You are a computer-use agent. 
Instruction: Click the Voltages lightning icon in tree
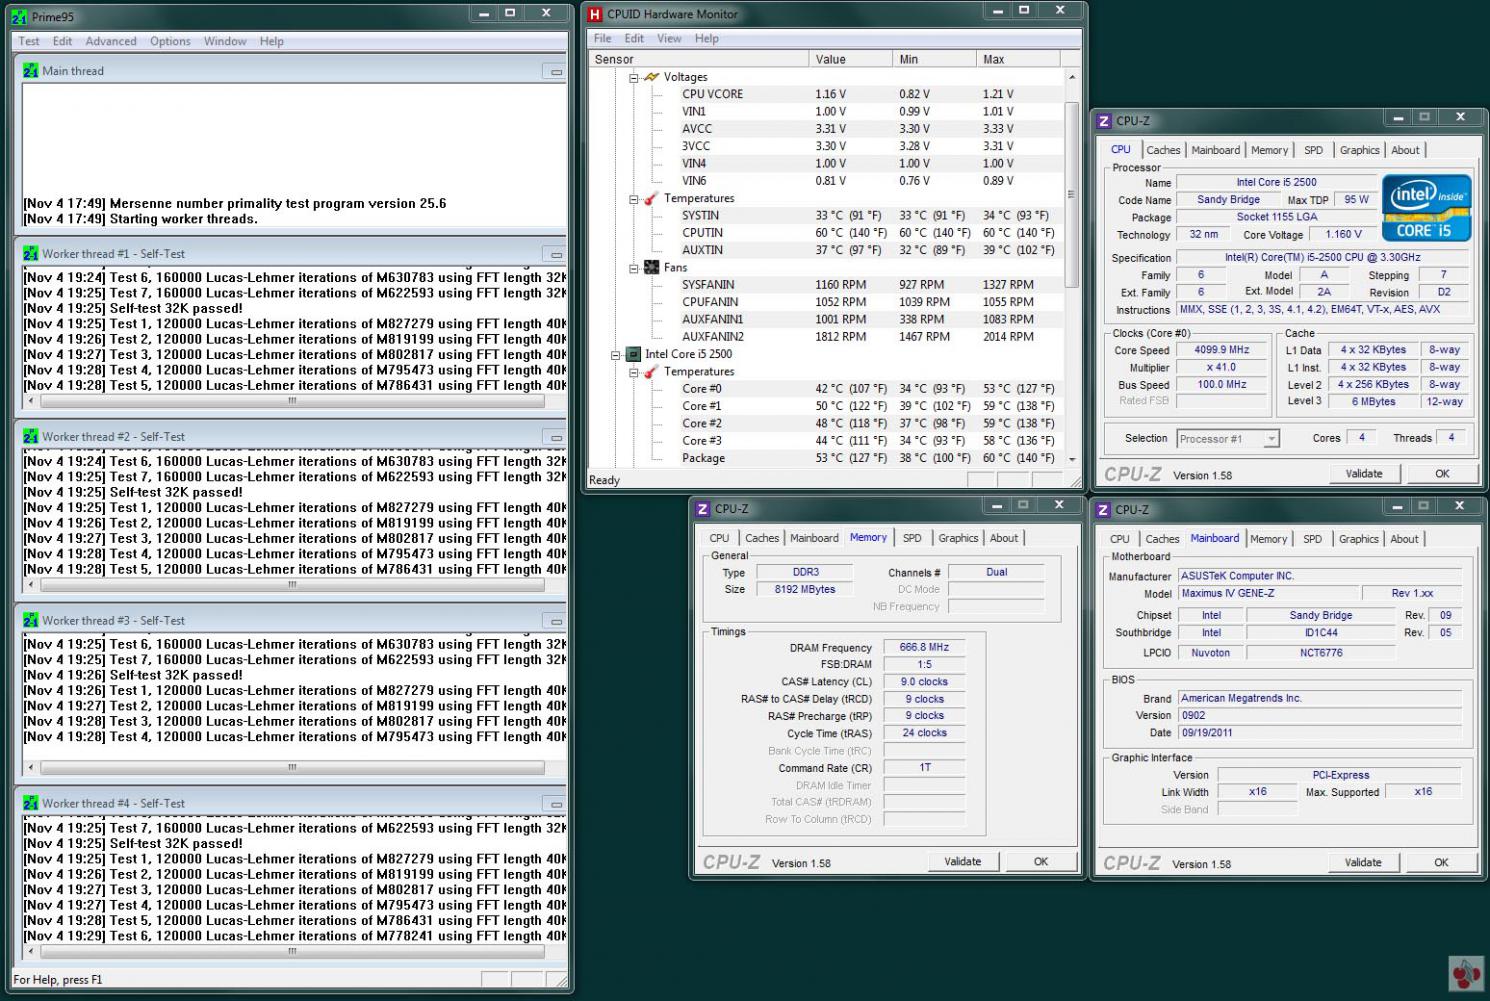coord(652,77)
